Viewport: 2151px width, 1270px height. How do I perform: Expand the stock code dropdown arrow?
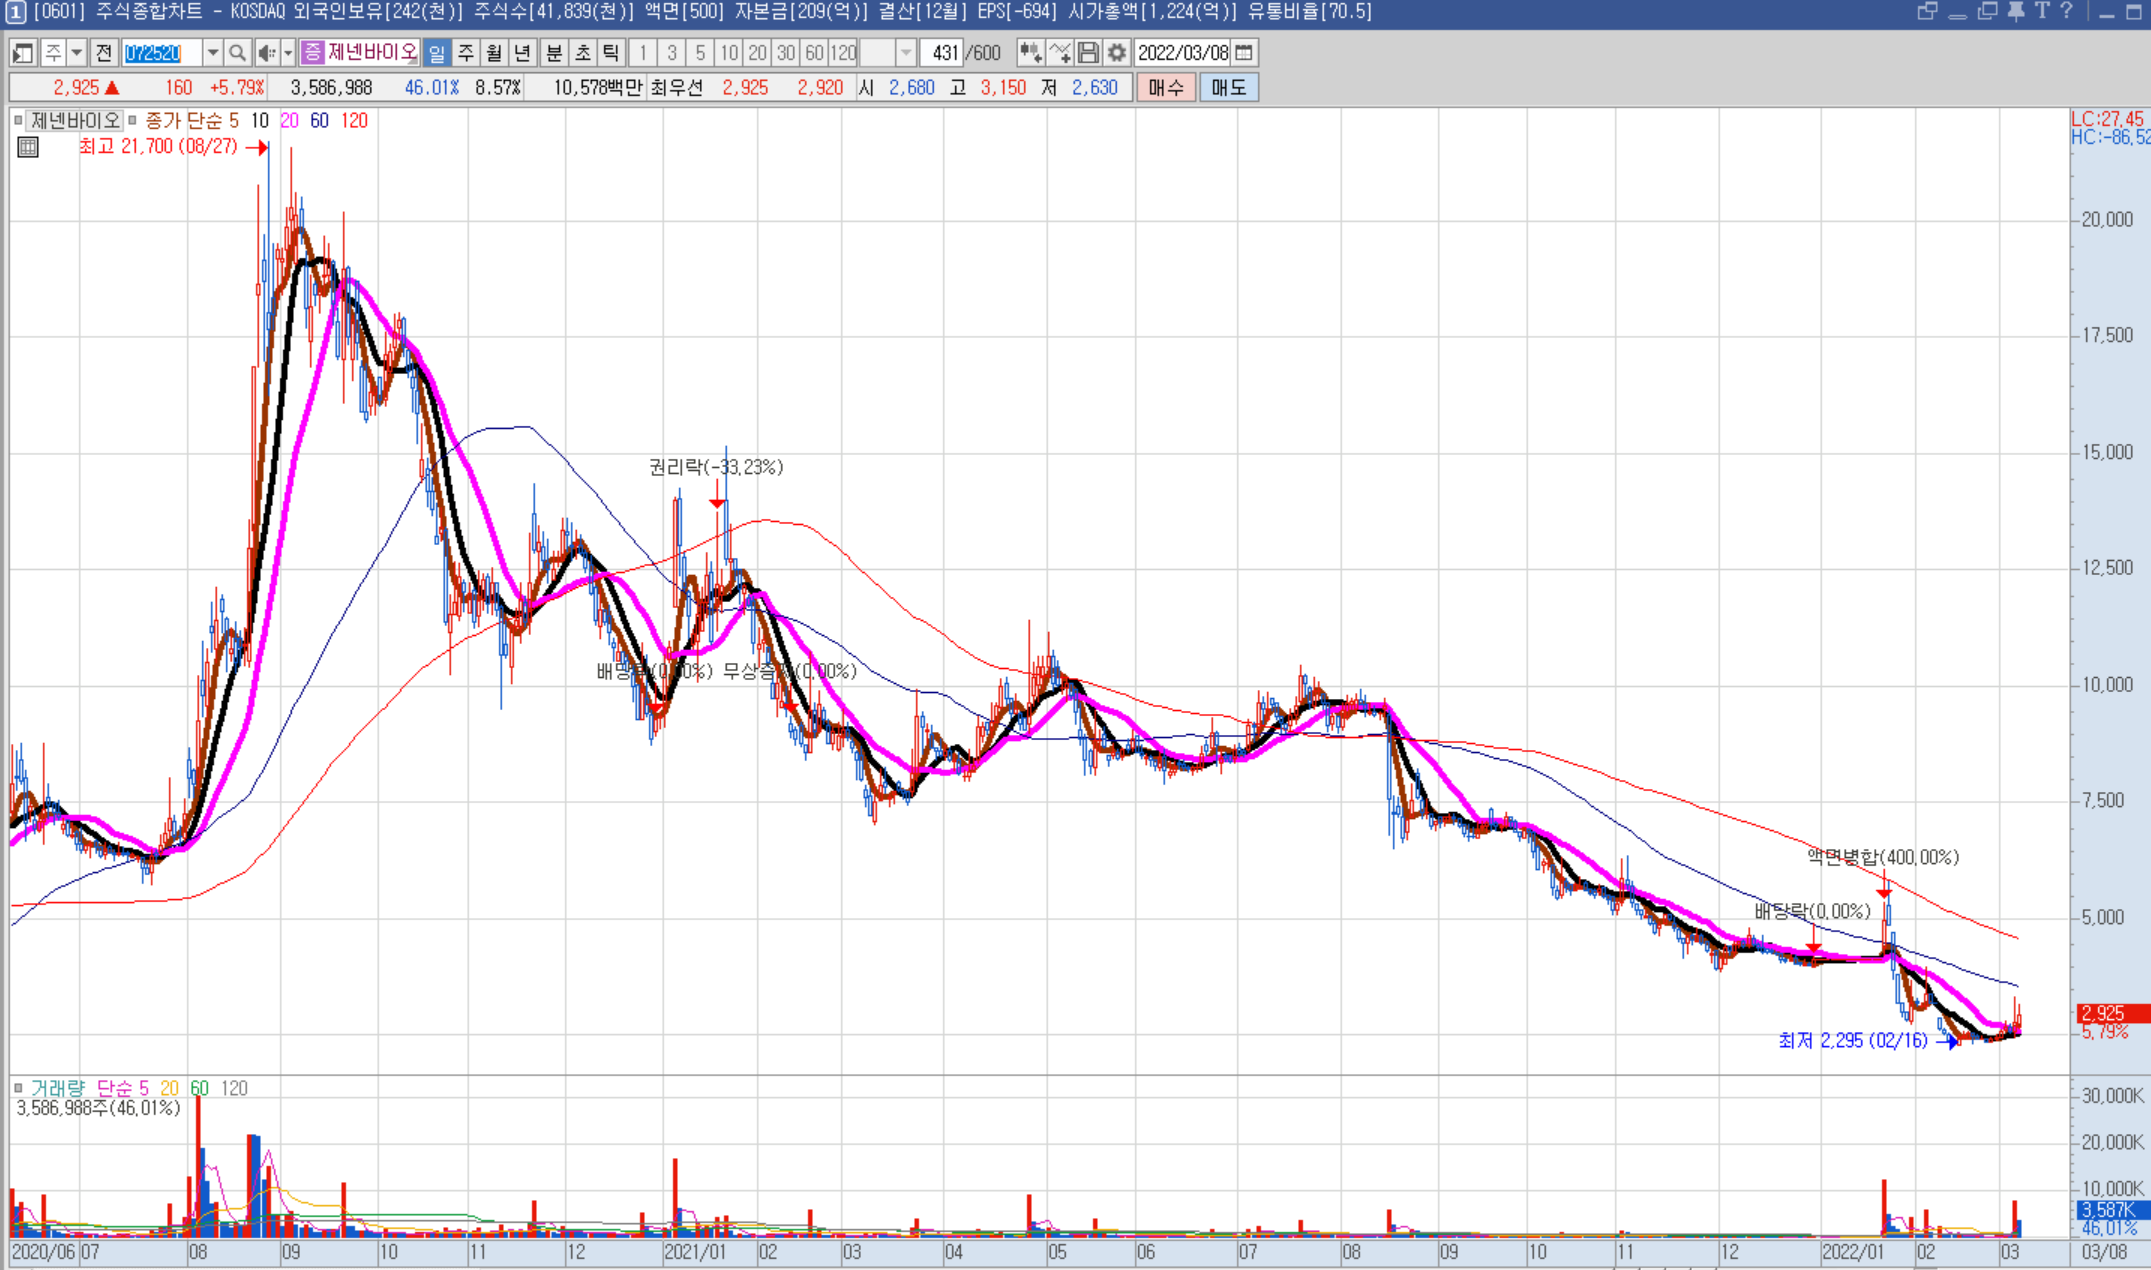212,53
